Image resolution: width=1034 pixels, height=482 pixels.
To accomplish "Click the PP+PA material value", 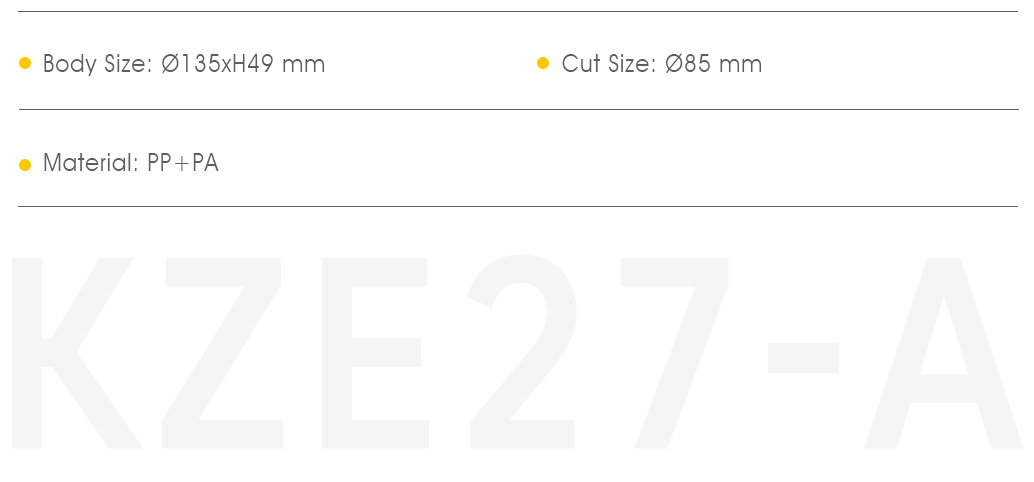I will point(183,162).
